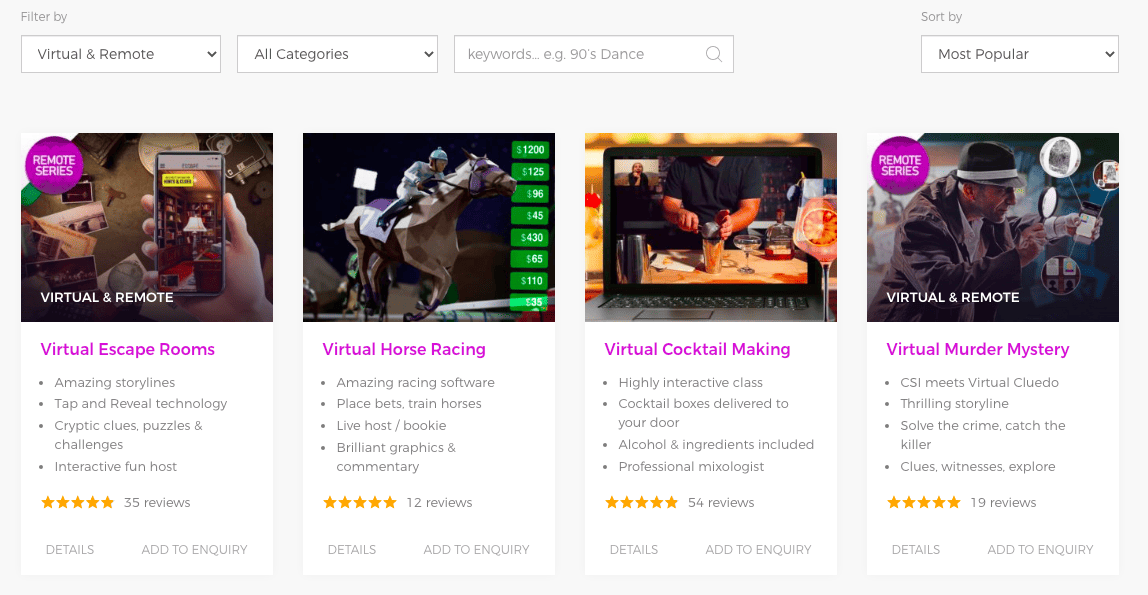Open the Virtual Escape Rooms title link

pos(128,350)
